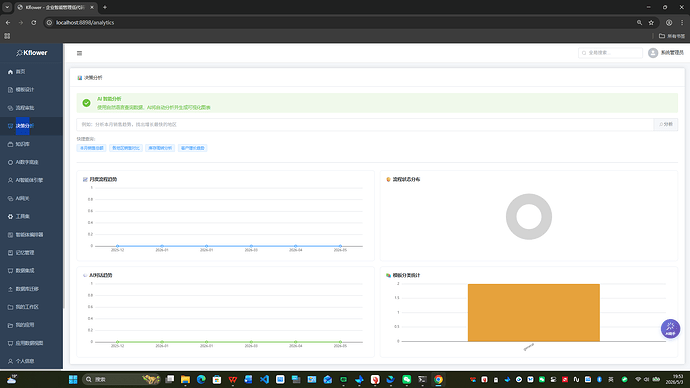The width and height of the screenshot is (690, 388).
Task: Click the AI analysis query input field
Action: point(365,124)
